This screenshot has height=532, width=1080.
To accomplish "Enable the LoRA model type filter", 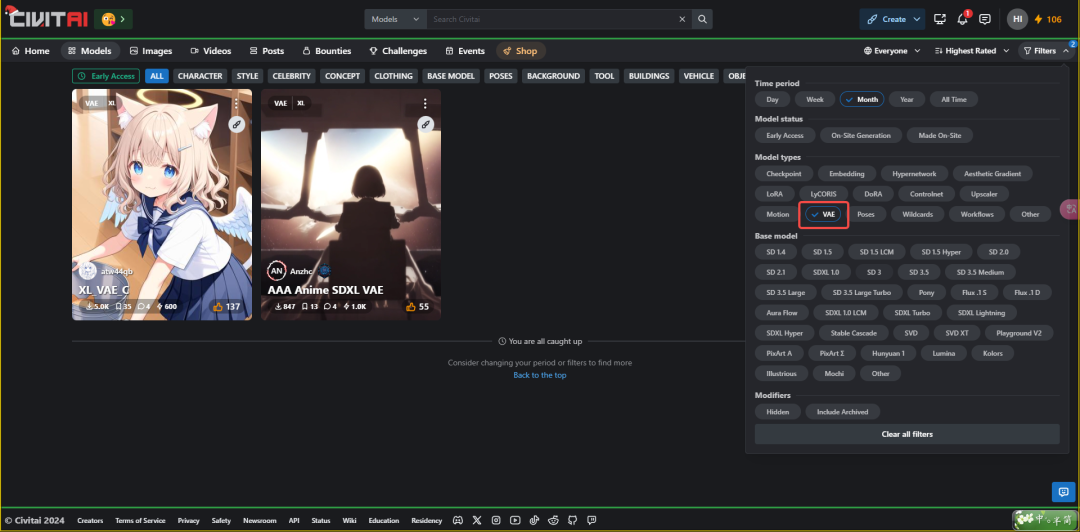I will click(775, 194).
